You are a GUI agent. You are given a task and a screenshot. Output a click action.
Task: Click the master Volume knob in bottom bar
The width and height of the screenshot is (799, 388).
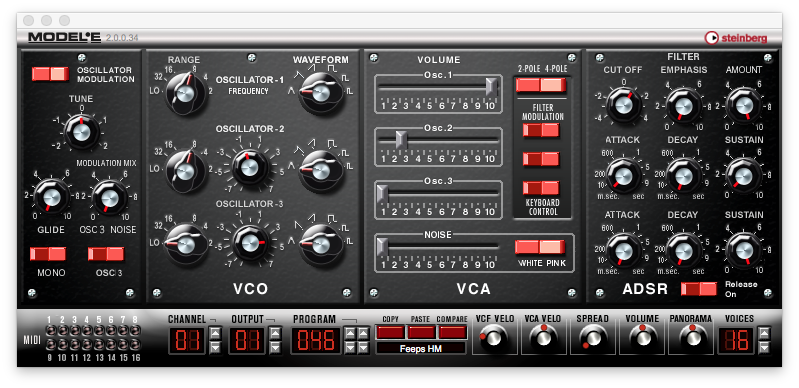coord(642,338)
